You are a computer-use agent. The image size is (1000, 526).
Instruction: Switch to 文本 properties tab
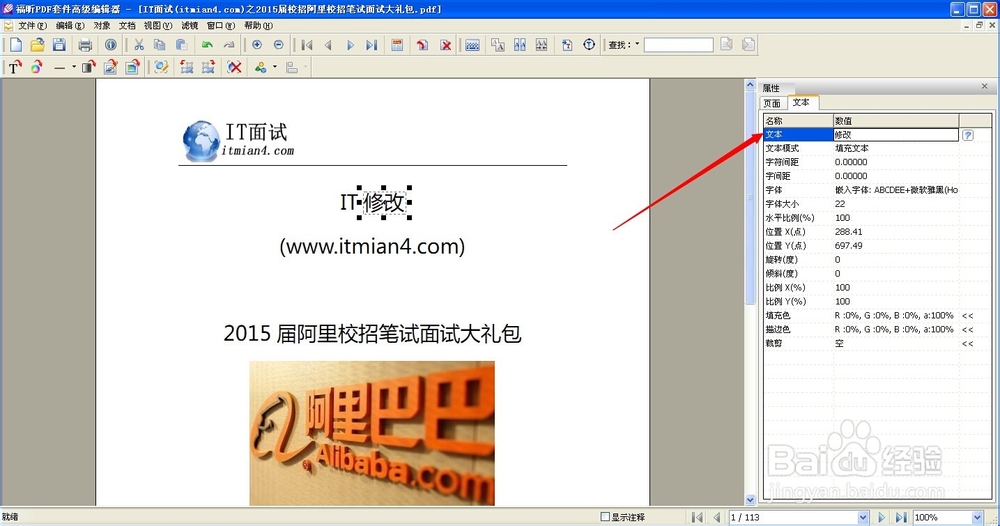click(x=802, y=102)
